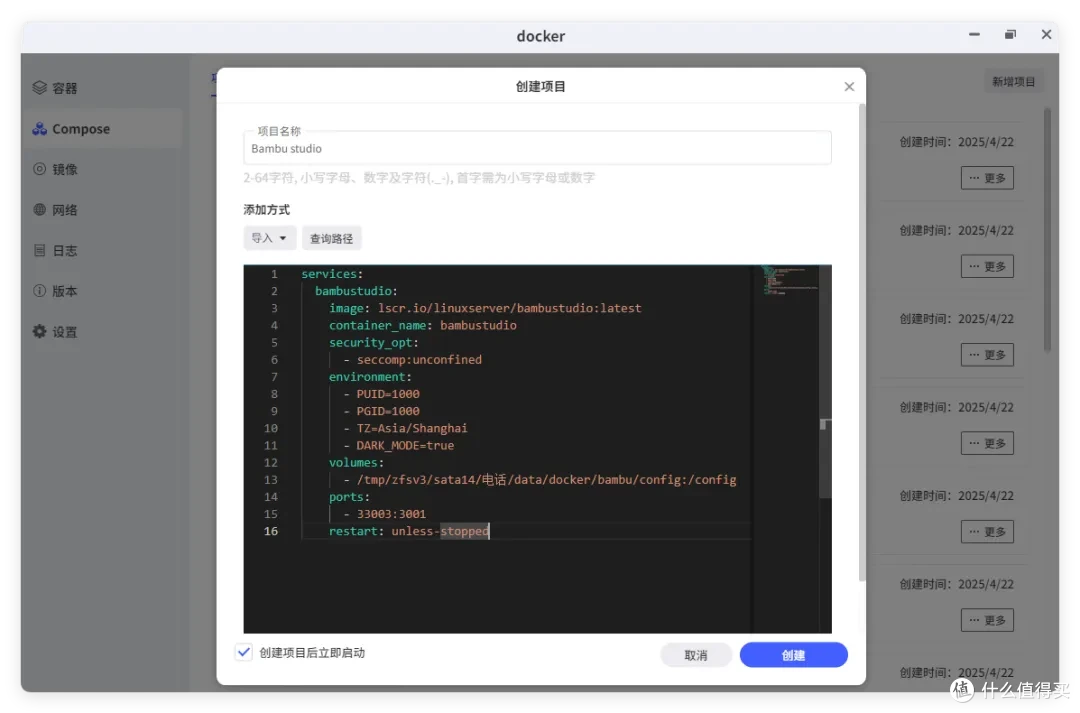Click into the 项目名称 input field
1080x713 pixels.
(x=537, y=148)
